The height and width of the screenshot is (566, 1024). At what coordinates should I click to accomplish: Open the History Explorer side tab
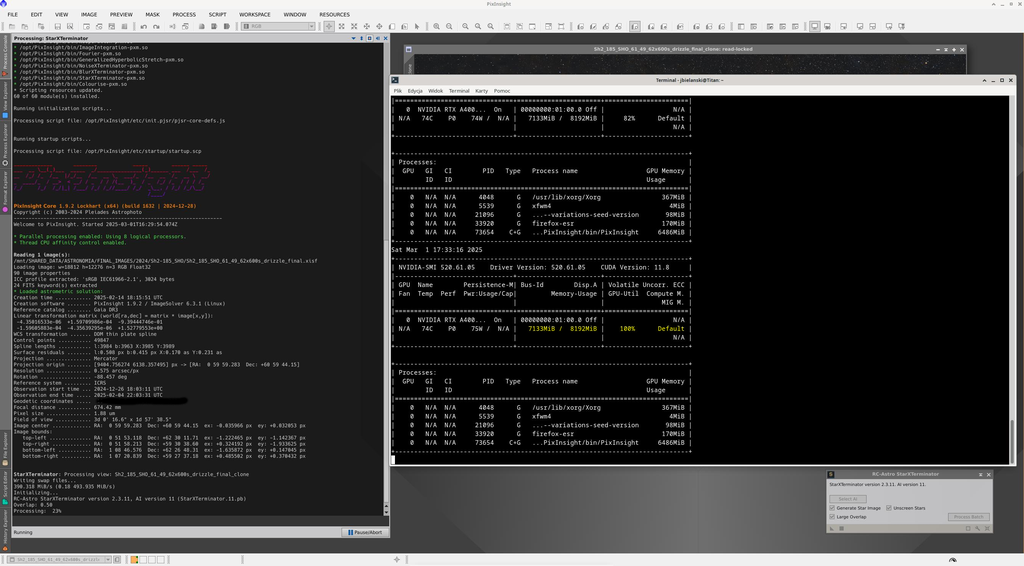pos(5,529)
